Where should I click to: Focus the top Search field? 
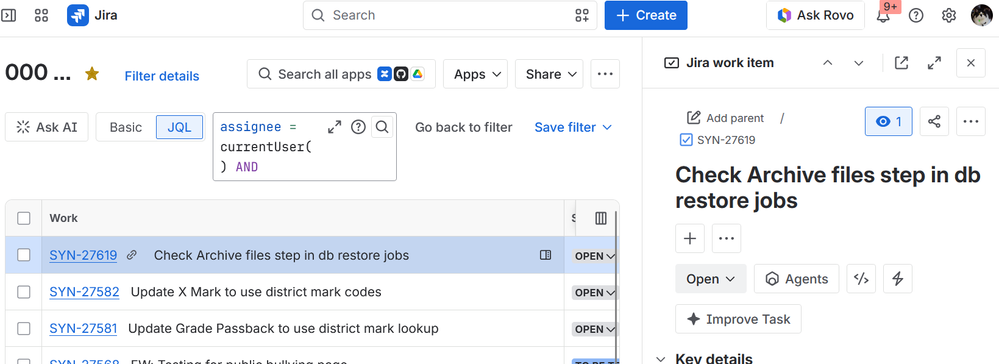(x=450, y=15)
